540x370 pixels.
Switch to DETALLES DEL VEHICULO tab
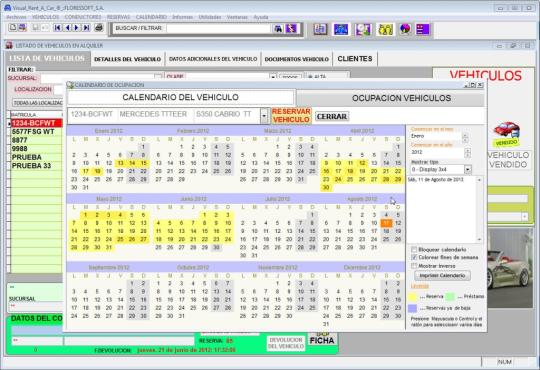coord(127,59)
